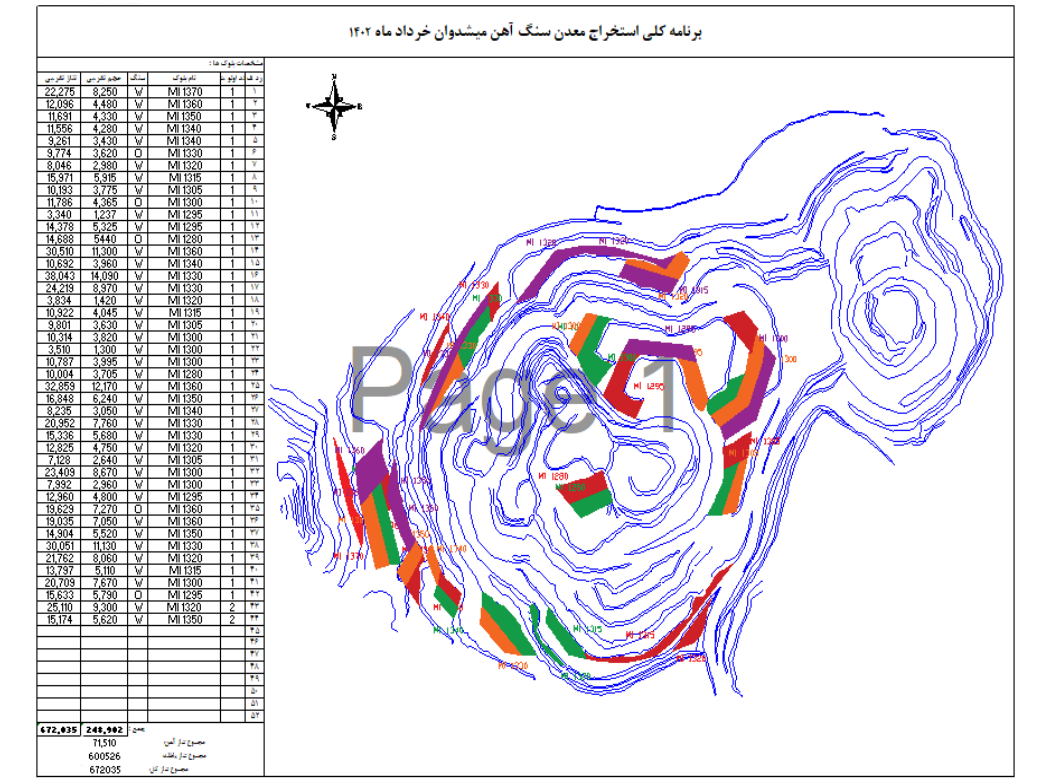Select the 71,510 summary value
This screenshot has height=779, width=1061.
coord(103,744)
